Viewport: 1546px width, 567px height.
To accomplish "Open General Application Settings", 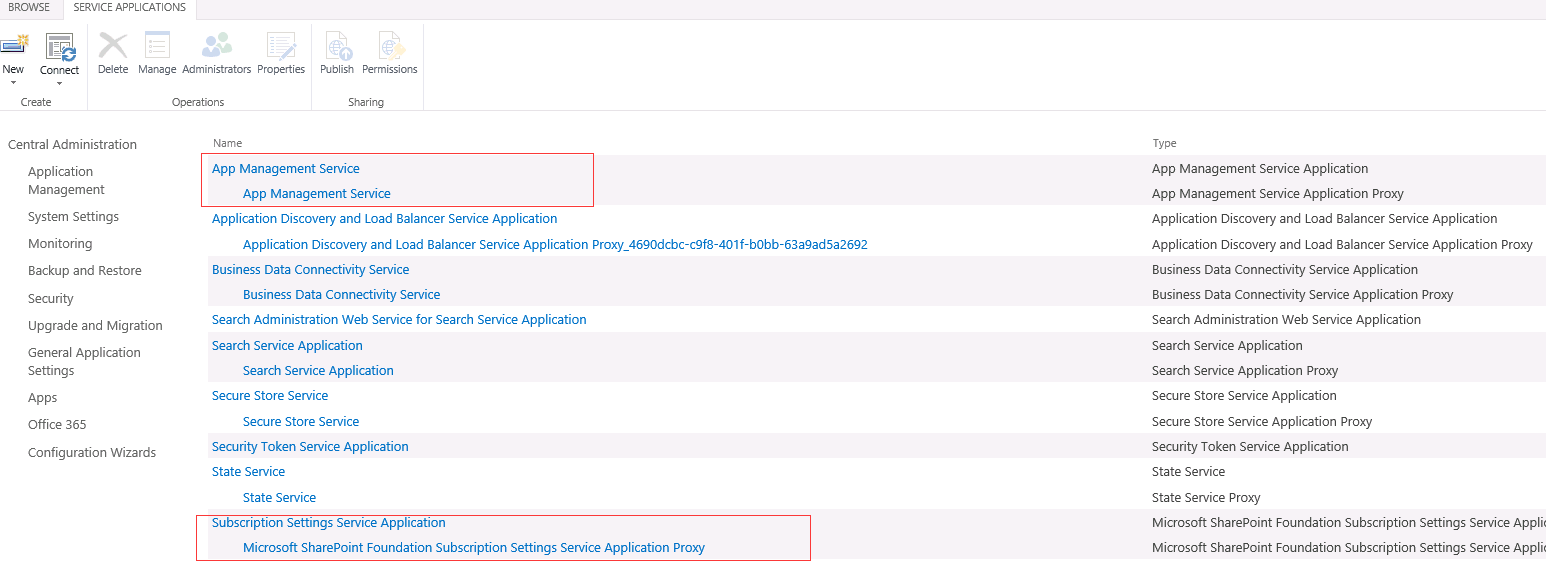I will [x=84, y=361].
